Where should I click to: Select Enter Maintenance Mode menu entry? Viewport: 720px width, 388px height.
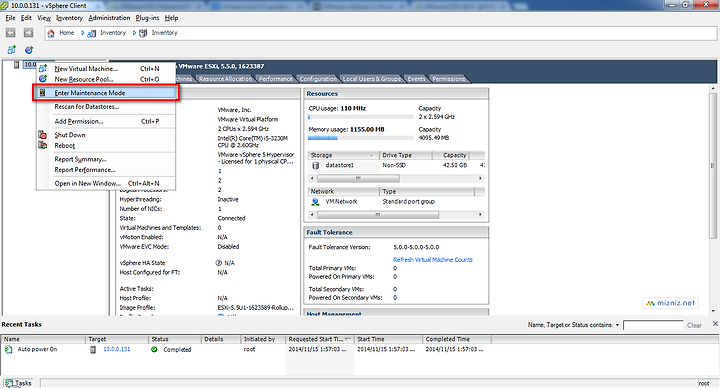[x=106, y=93]
